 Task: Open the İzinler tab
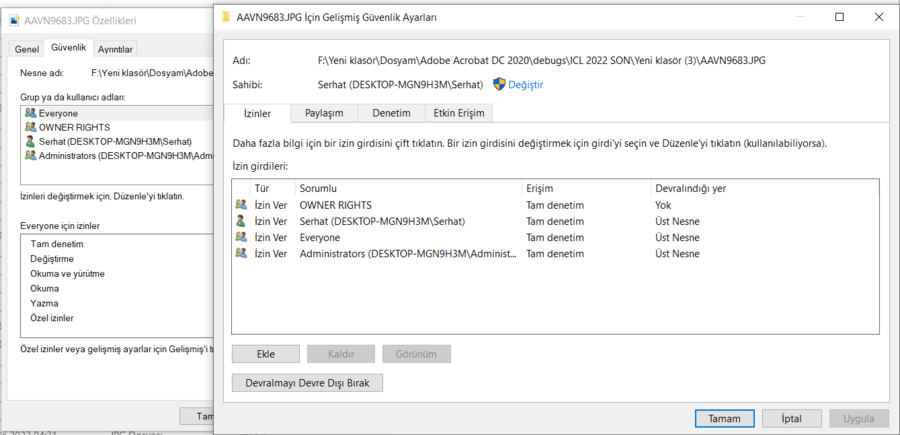click(x=258, y=113)
